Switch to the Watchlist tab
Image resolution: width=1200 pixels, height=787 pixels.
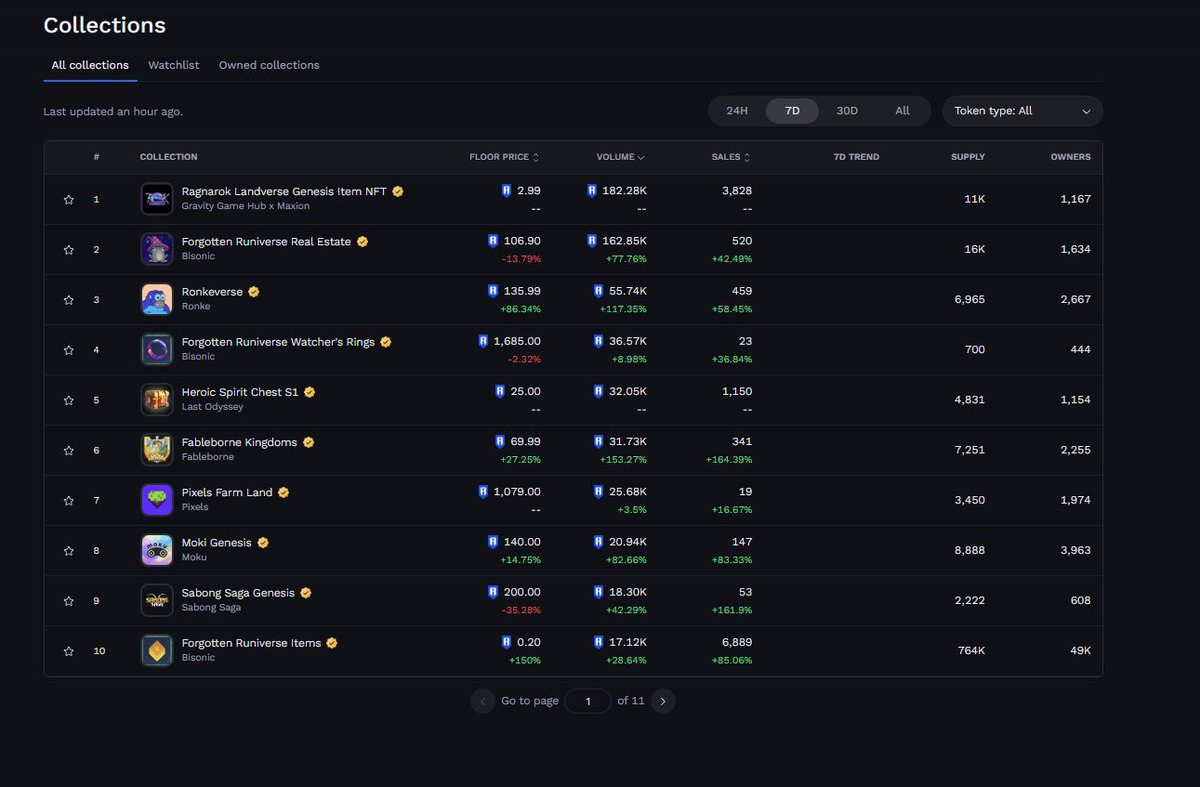coord(174,65)
